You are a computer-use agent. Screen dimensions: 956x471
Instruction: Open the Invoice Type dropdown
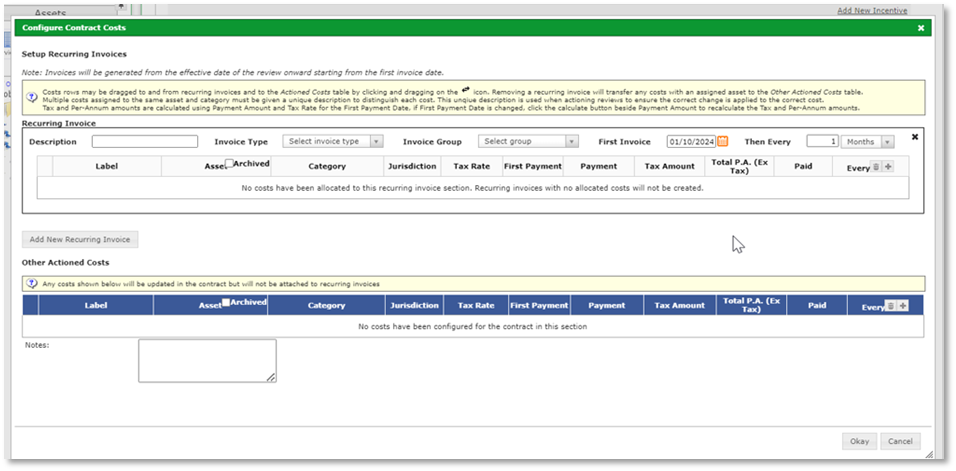point(333,141)
